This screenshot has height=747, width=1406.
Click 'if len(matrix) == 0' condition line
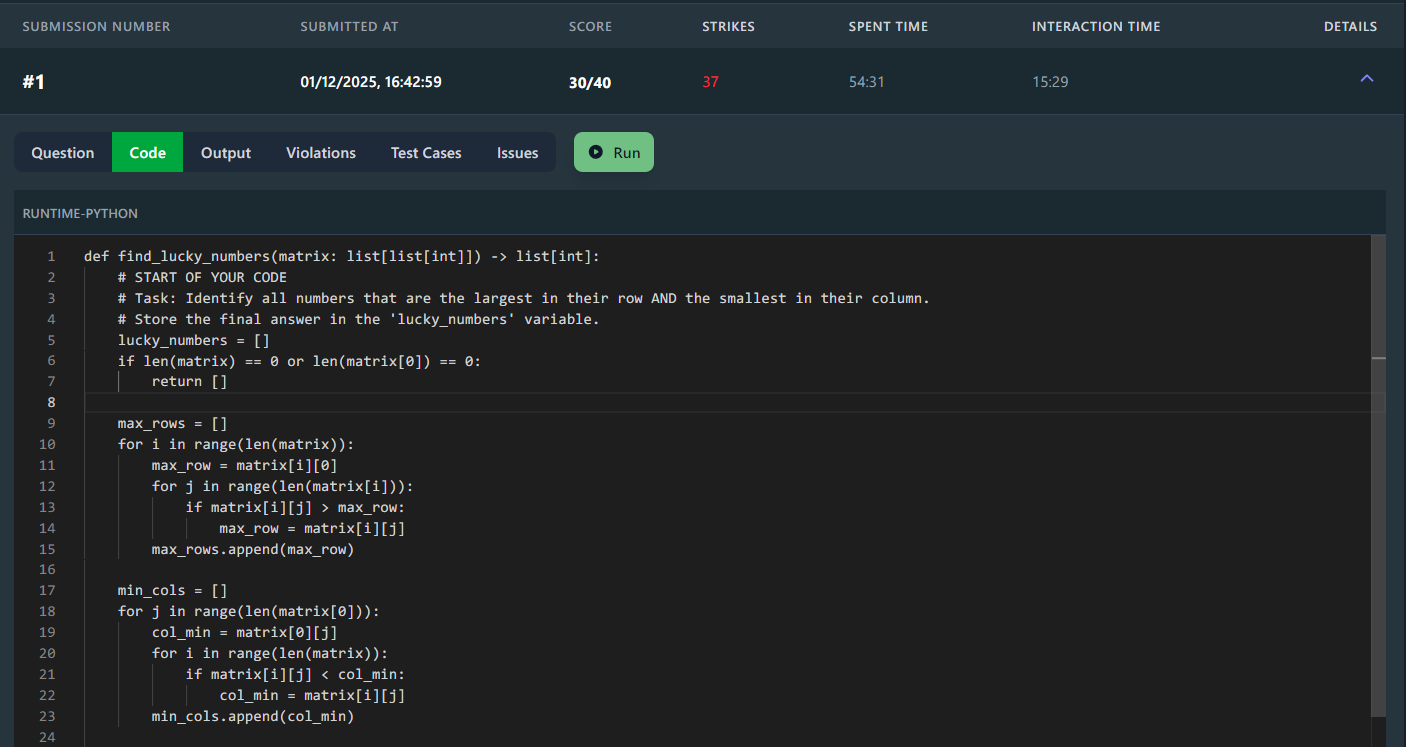point(299,361)
